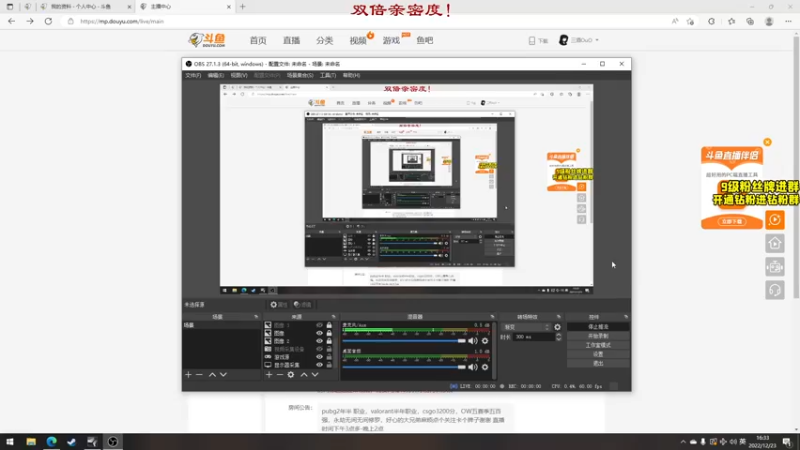Move source up with up arrow in 来源 panel

304,374
